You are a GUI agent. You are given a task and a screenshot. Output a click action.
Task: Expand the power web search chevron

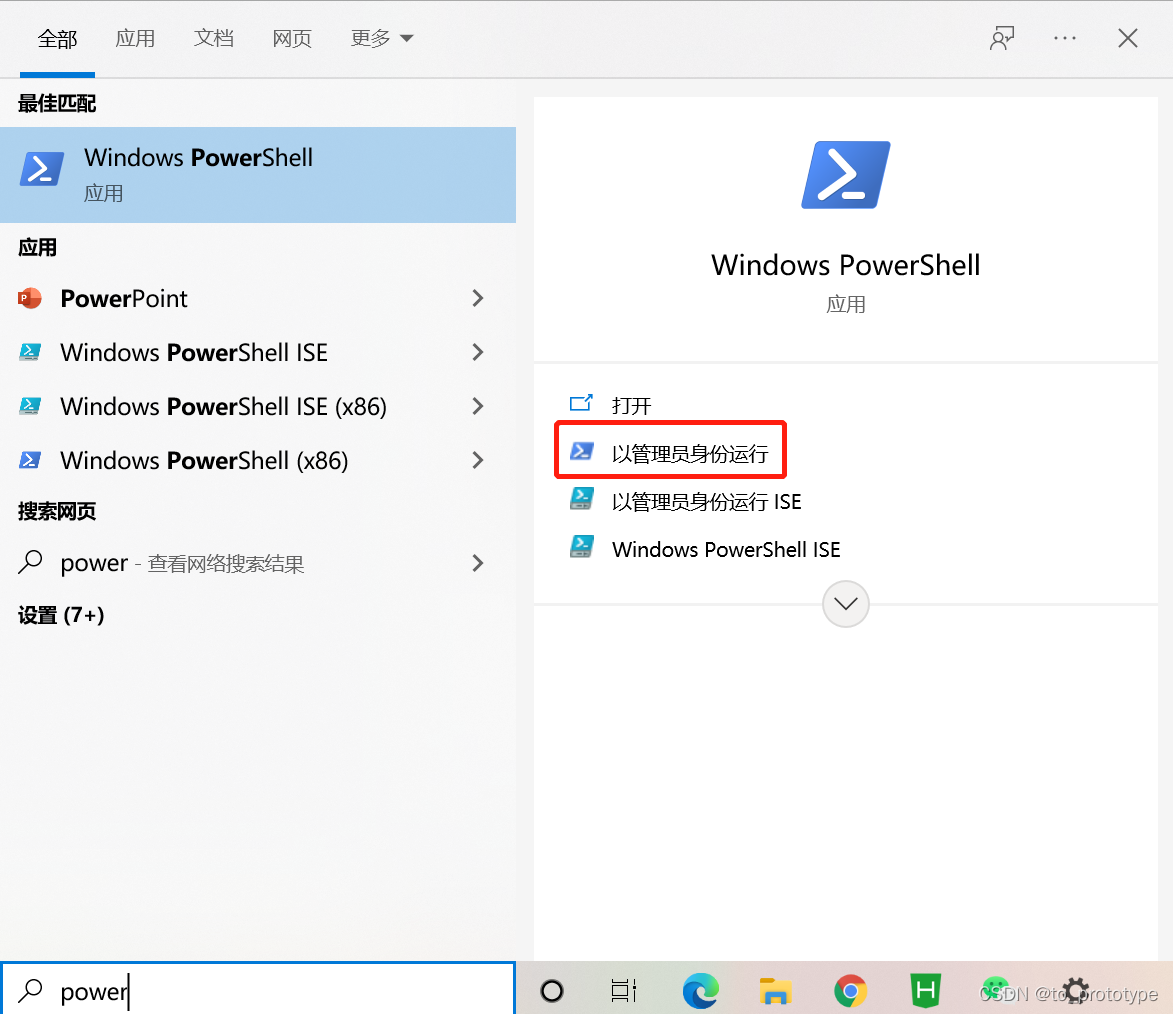478,563
